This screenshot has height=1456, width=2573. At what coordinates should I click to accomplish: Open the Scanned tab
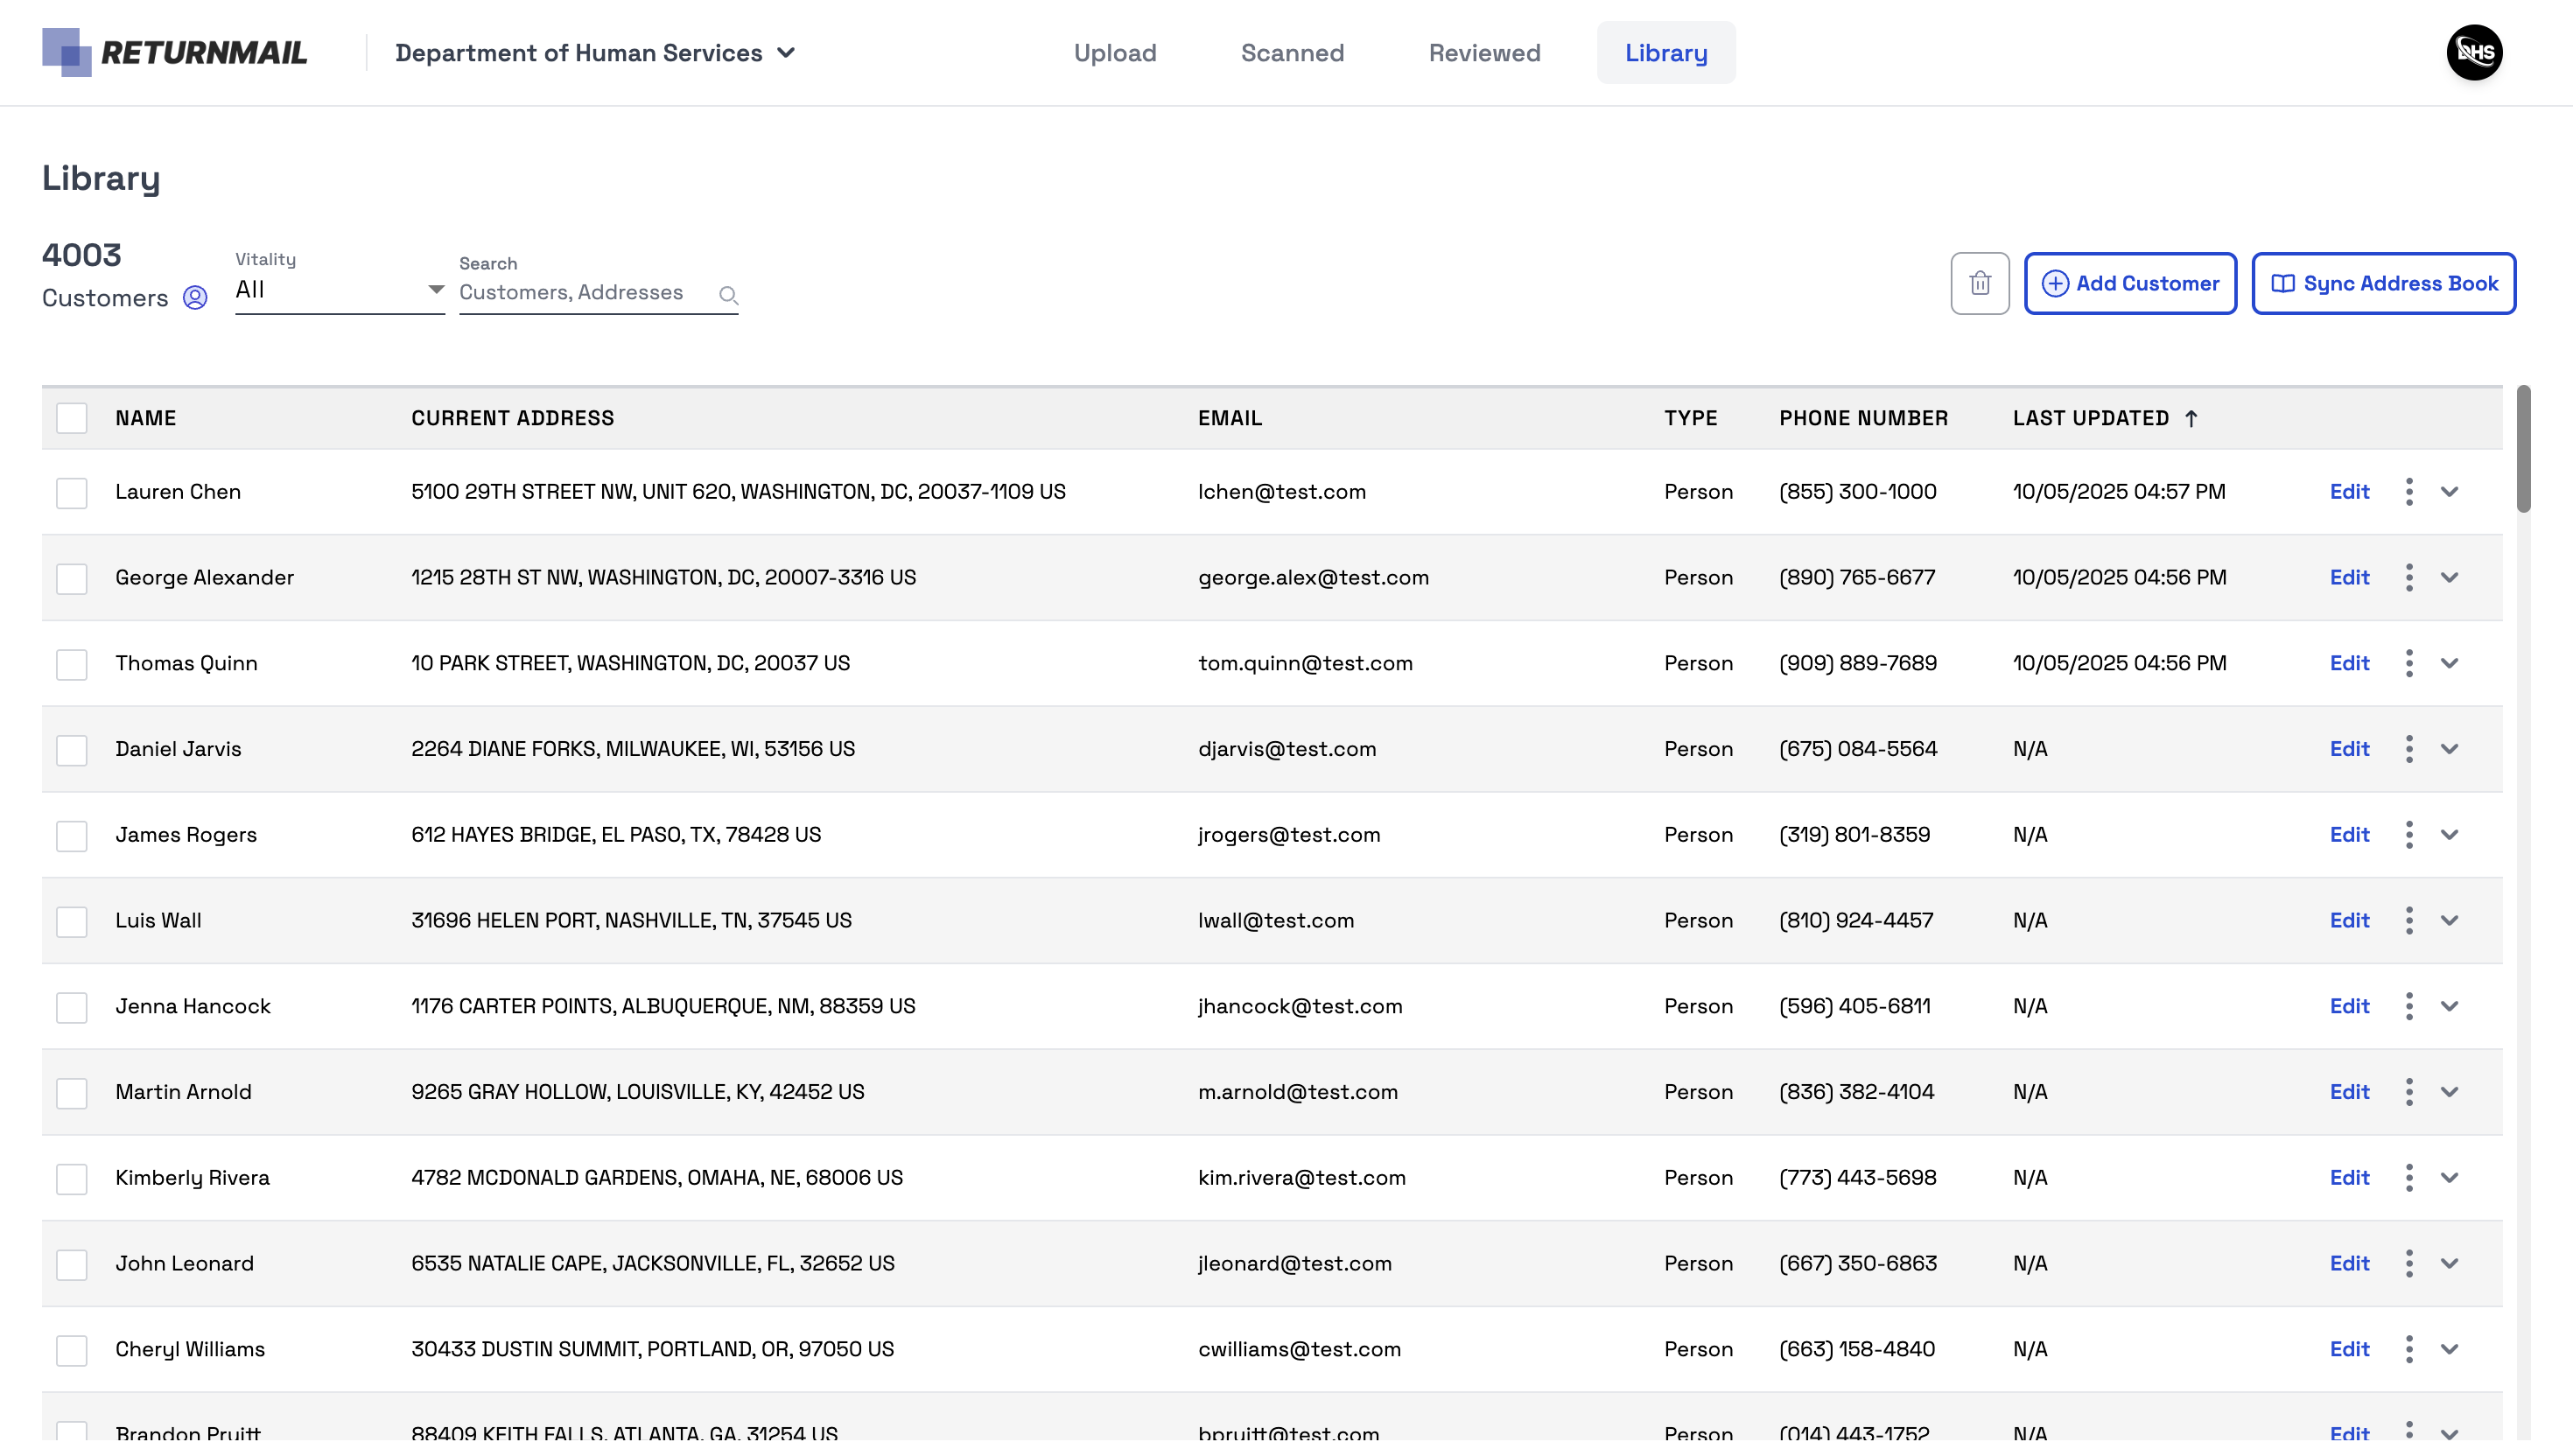tap(1292, 52)
